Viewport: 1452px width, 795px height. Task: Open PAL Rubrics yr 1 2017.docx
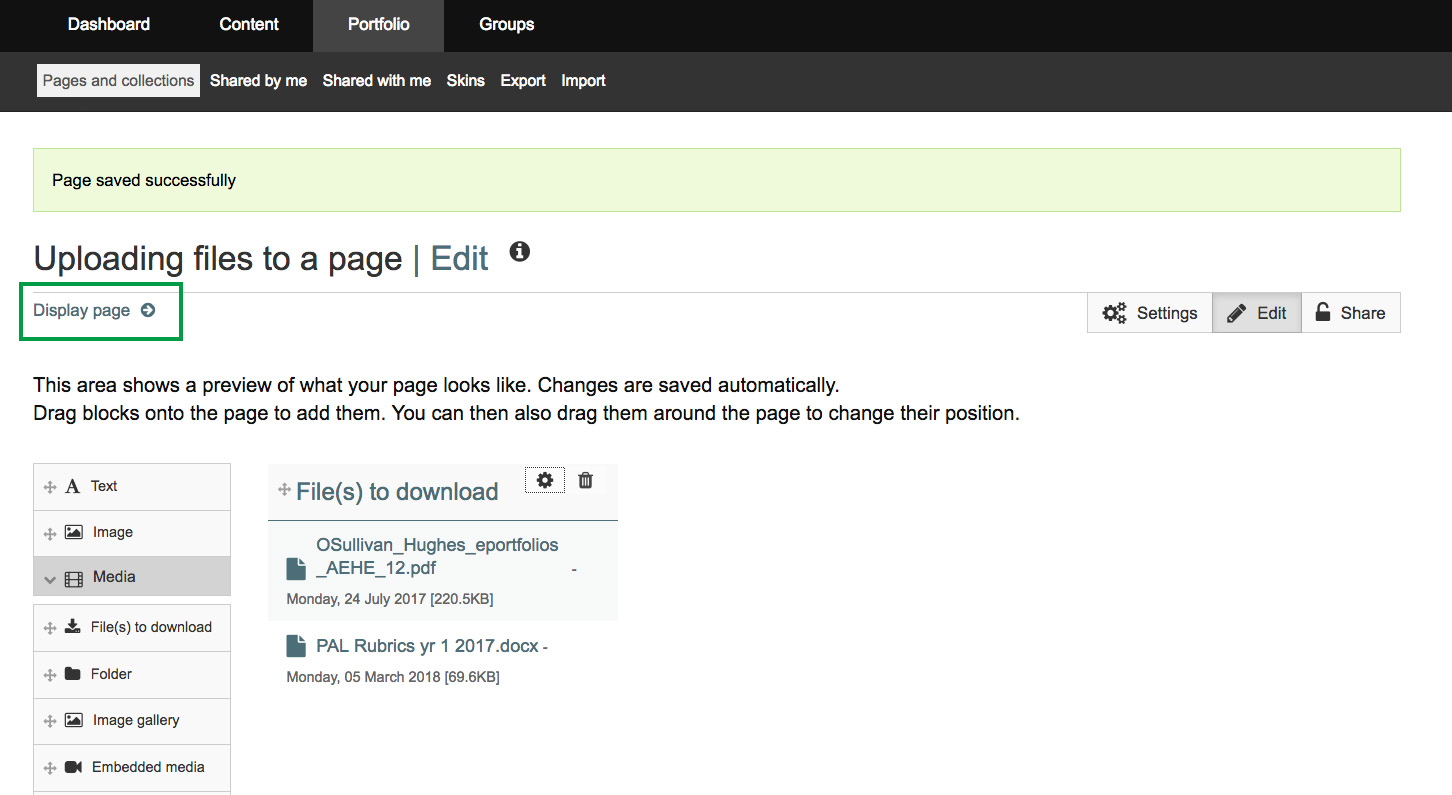coord(428,646)
